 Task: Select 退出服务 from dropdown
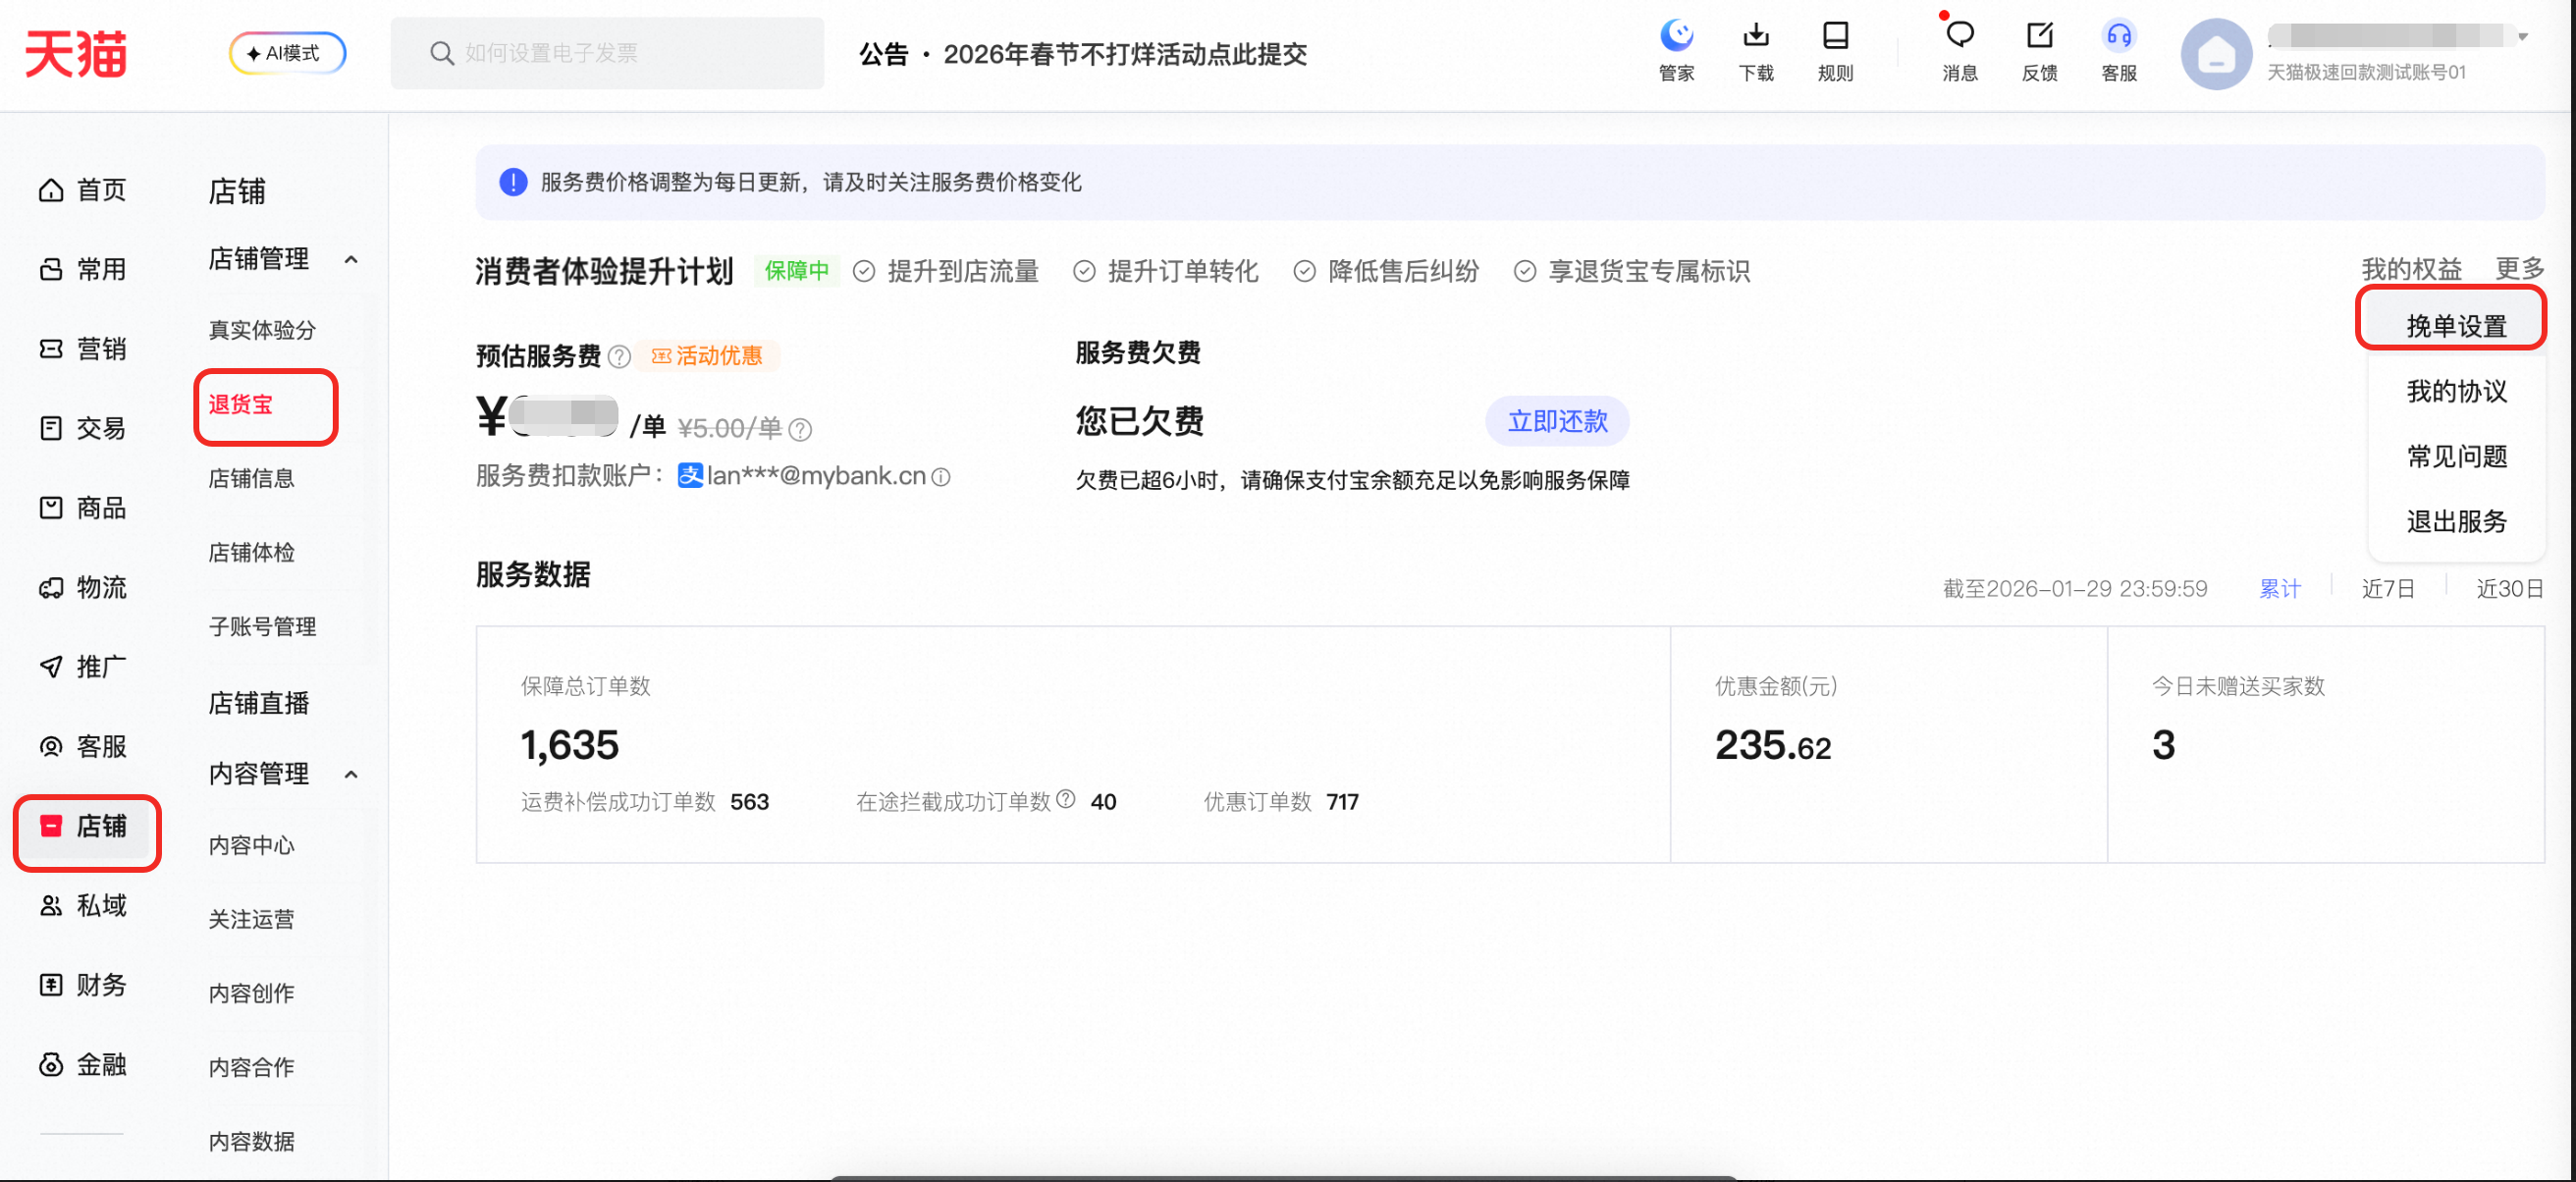tap(2456, 521)
